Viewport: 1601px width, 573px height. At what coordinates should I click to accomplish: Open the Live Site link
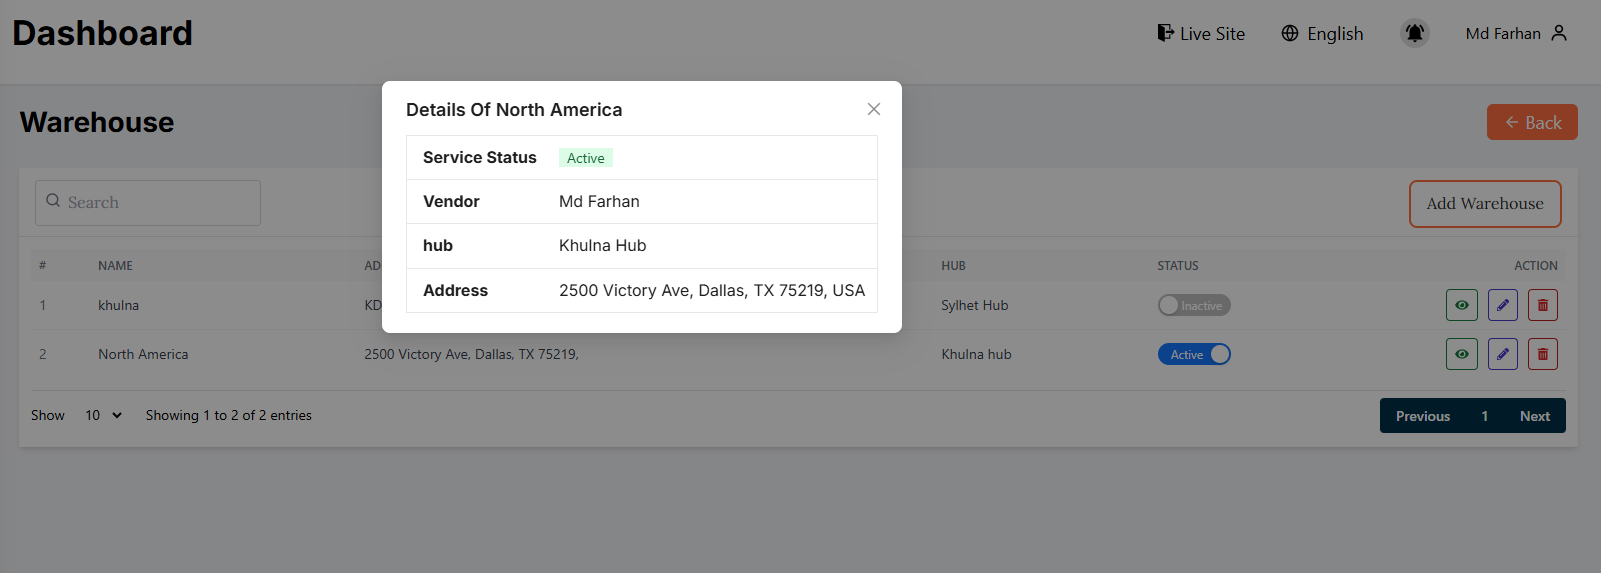click(x=1201, y=34)
